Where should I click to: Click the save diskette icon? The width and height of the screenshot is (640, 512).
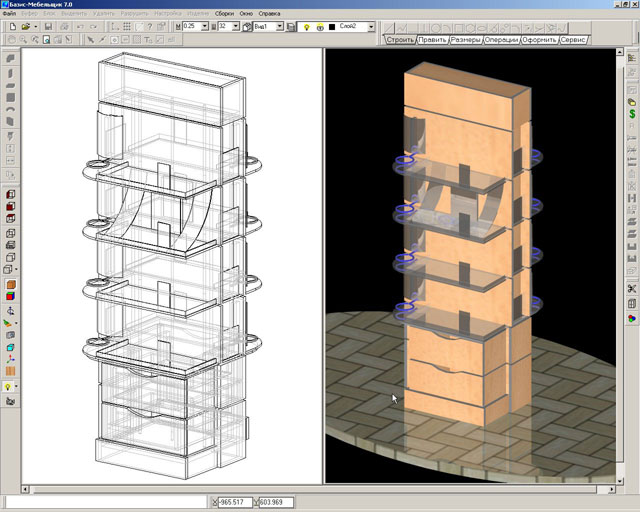(x=48, y=27)
